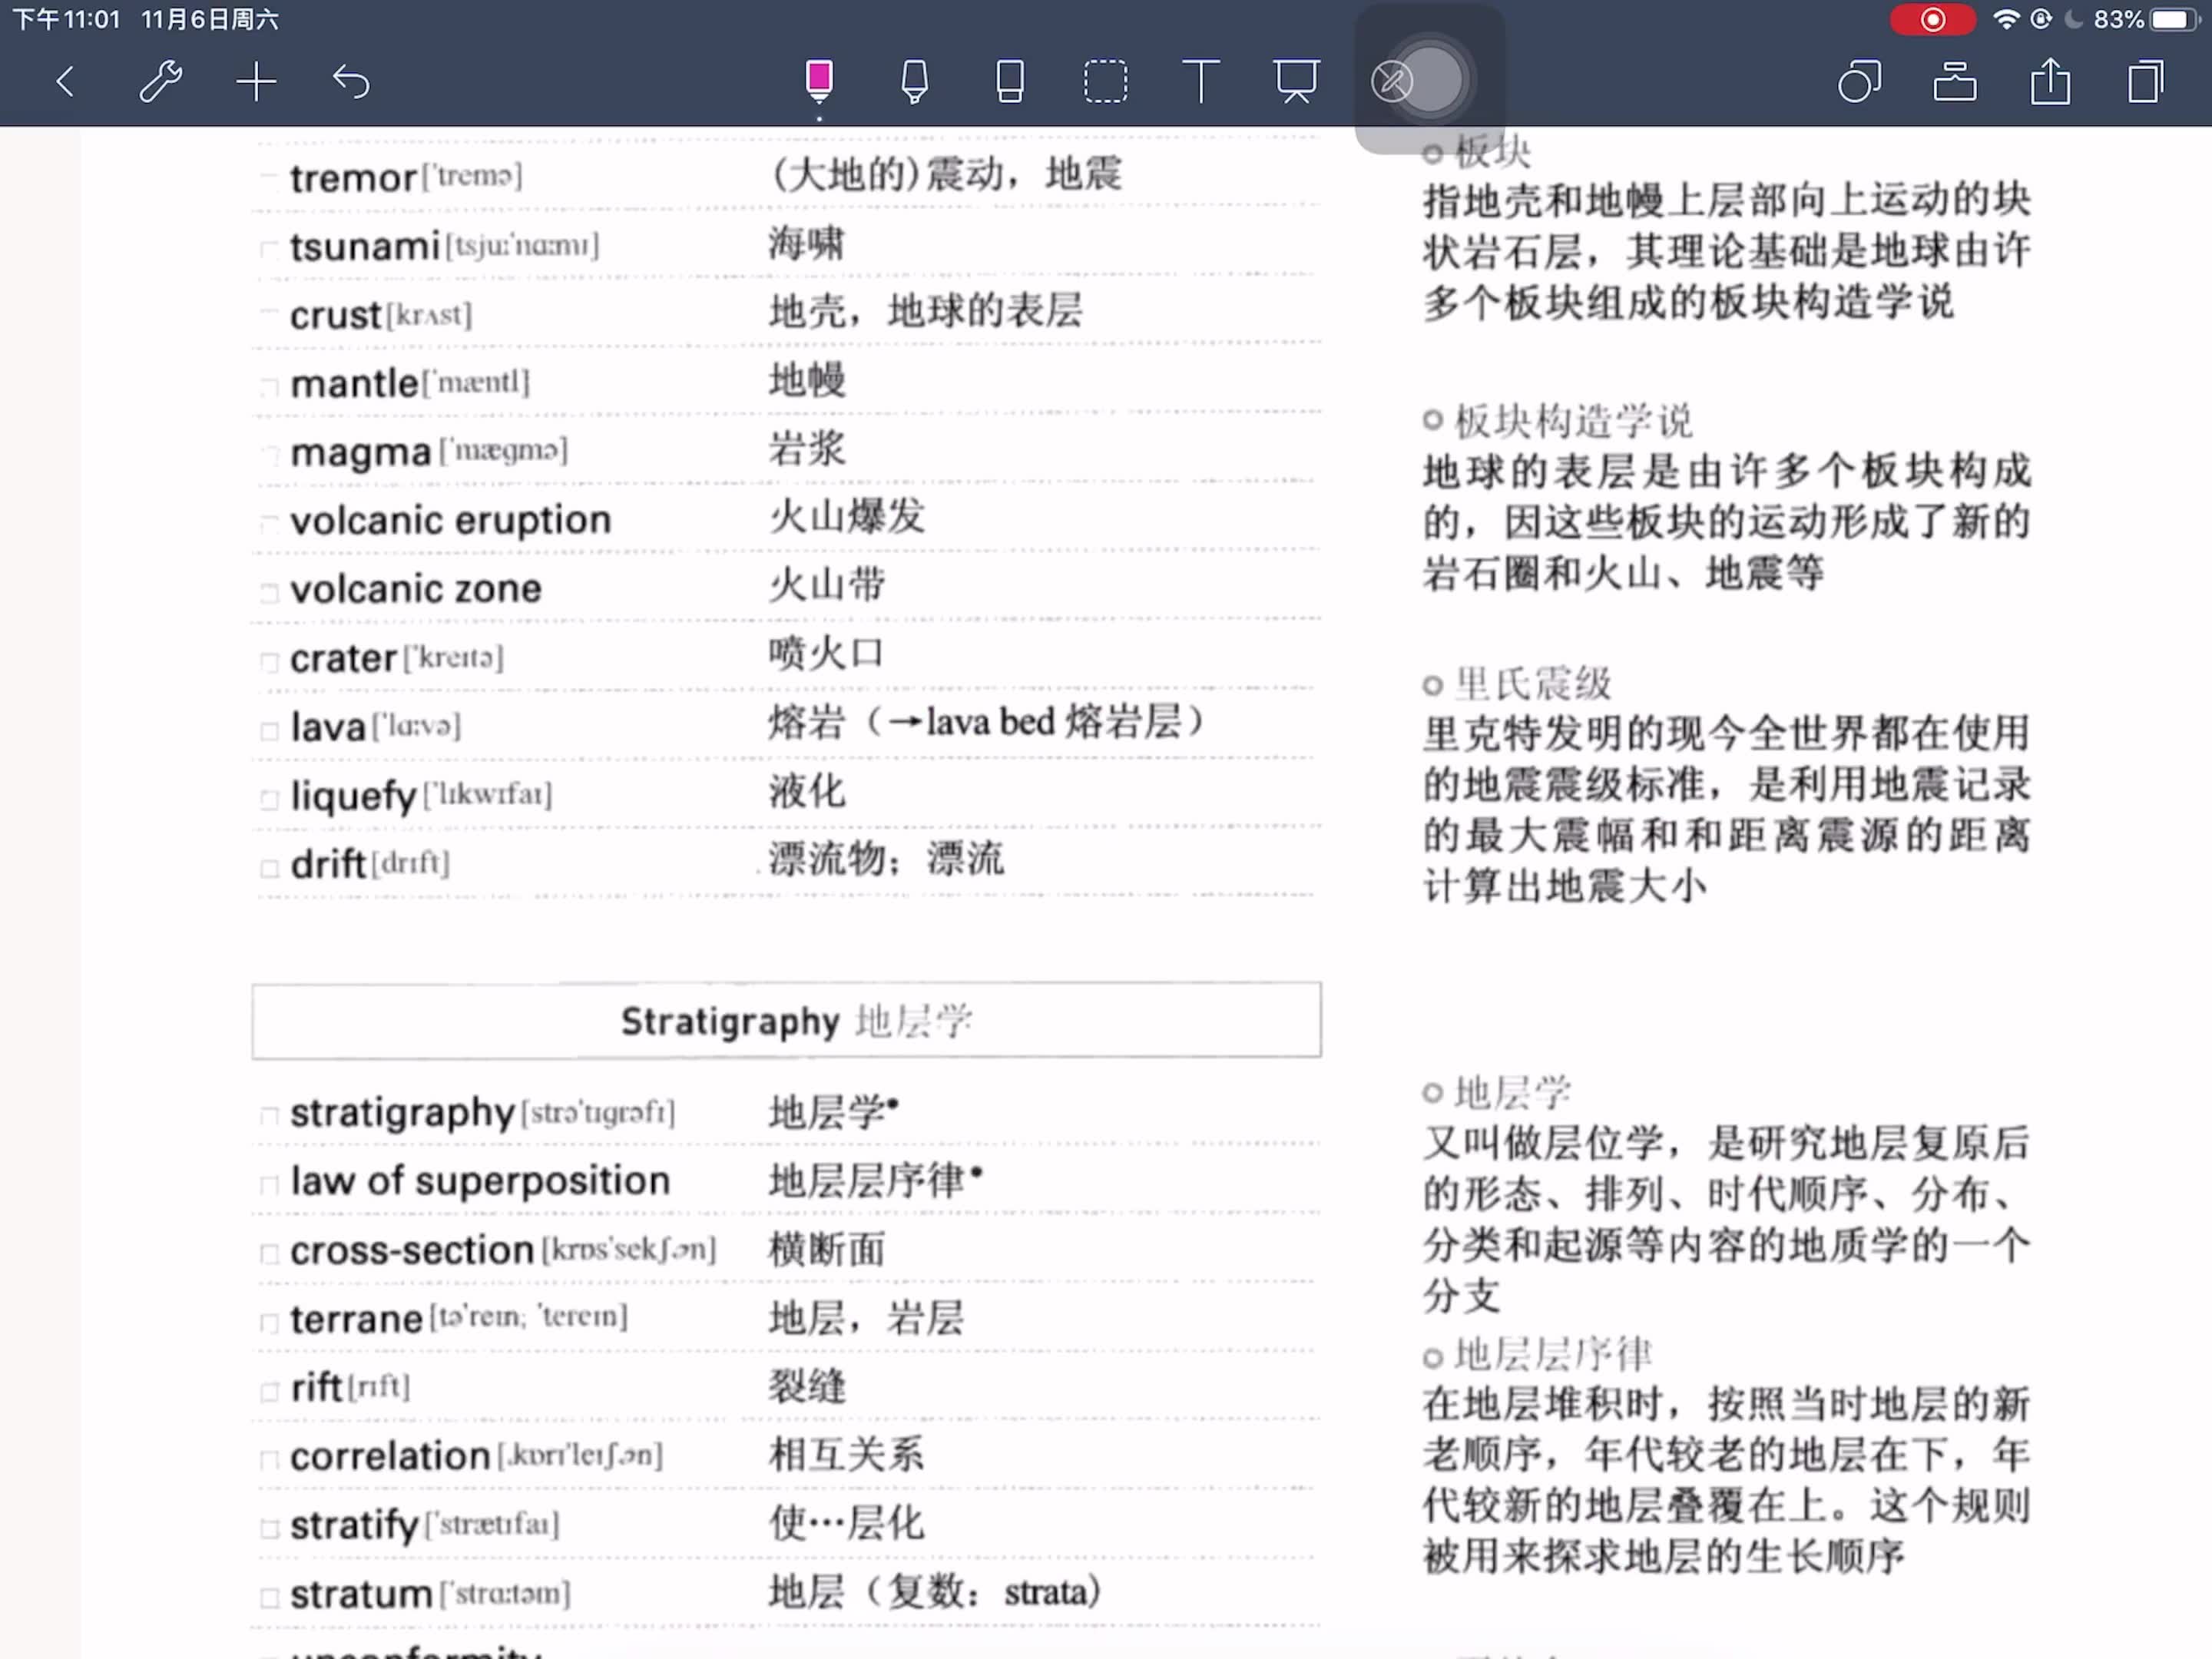Click the 地层学 sidebar note heading

point(1512,1092)
